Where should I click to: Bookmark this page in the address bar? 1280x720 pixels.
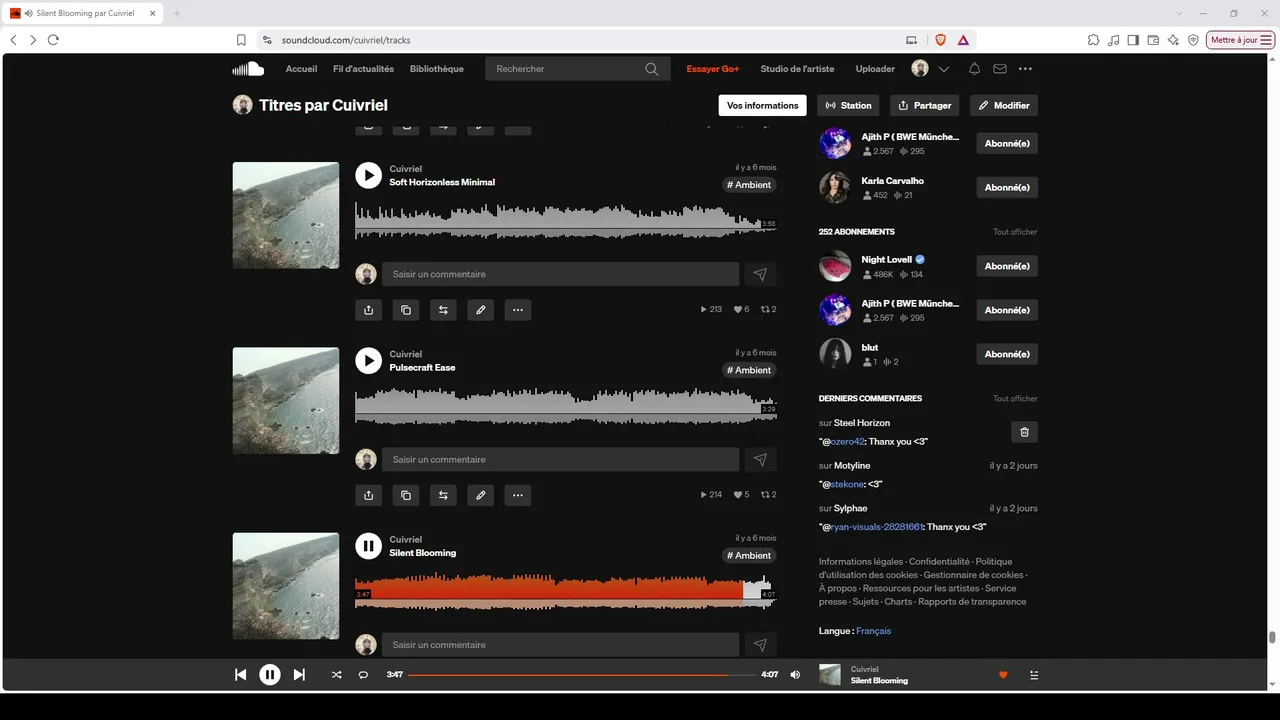(241, 40)
